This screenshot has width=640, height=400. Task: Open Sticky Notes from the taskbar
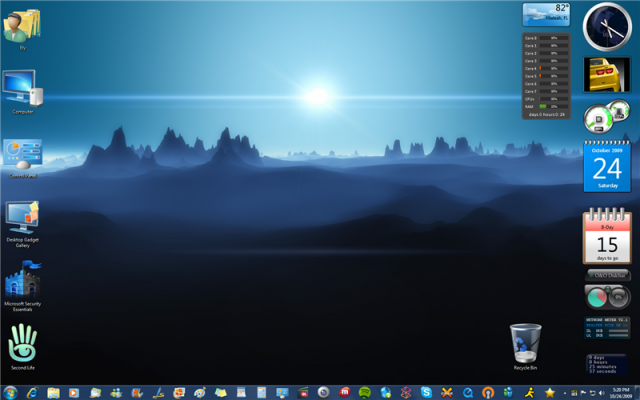(220, 393)
